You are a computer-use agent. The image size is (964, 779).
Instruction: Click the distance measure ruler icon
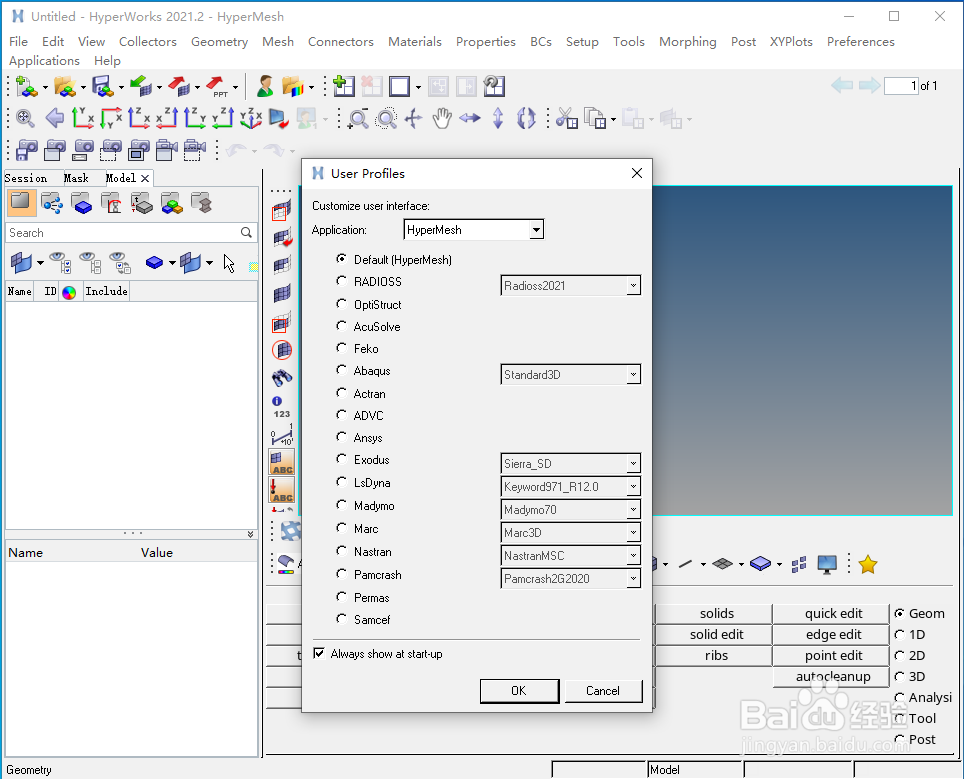coord(282,435)
